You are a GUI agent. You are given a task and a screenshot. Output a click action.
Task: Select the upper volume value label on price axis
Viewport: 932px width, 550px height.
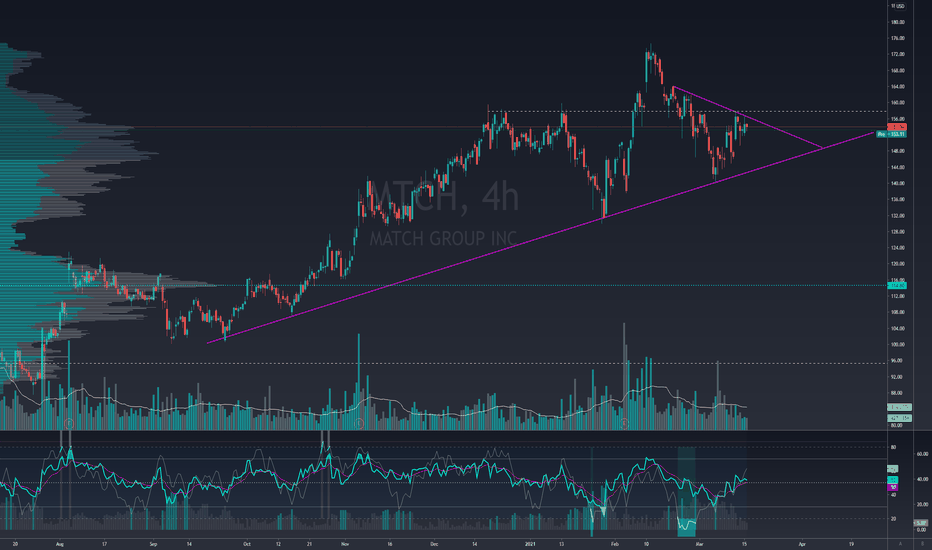(x=899, y=407)
